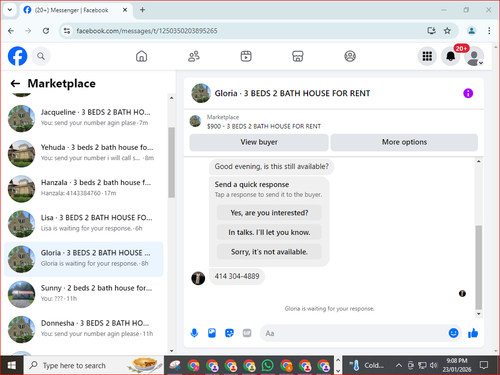The height and width of the screenshot is (375, 500).
Task: Click install app icon in address bar
Action: click(432, 31)
